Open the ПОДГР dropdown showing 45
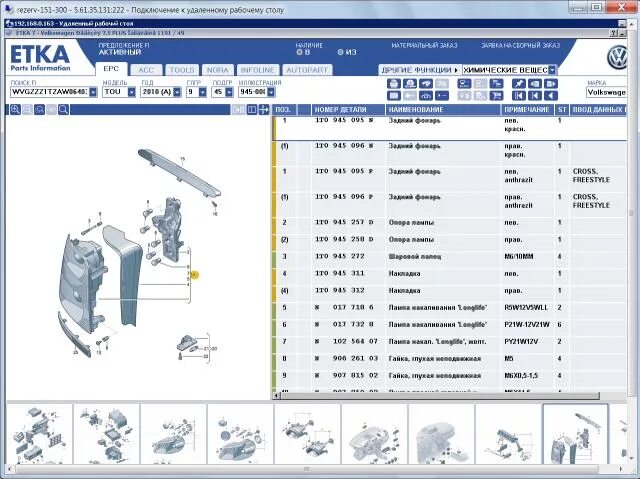The image size is (640, 479). (x=229, y=92)
